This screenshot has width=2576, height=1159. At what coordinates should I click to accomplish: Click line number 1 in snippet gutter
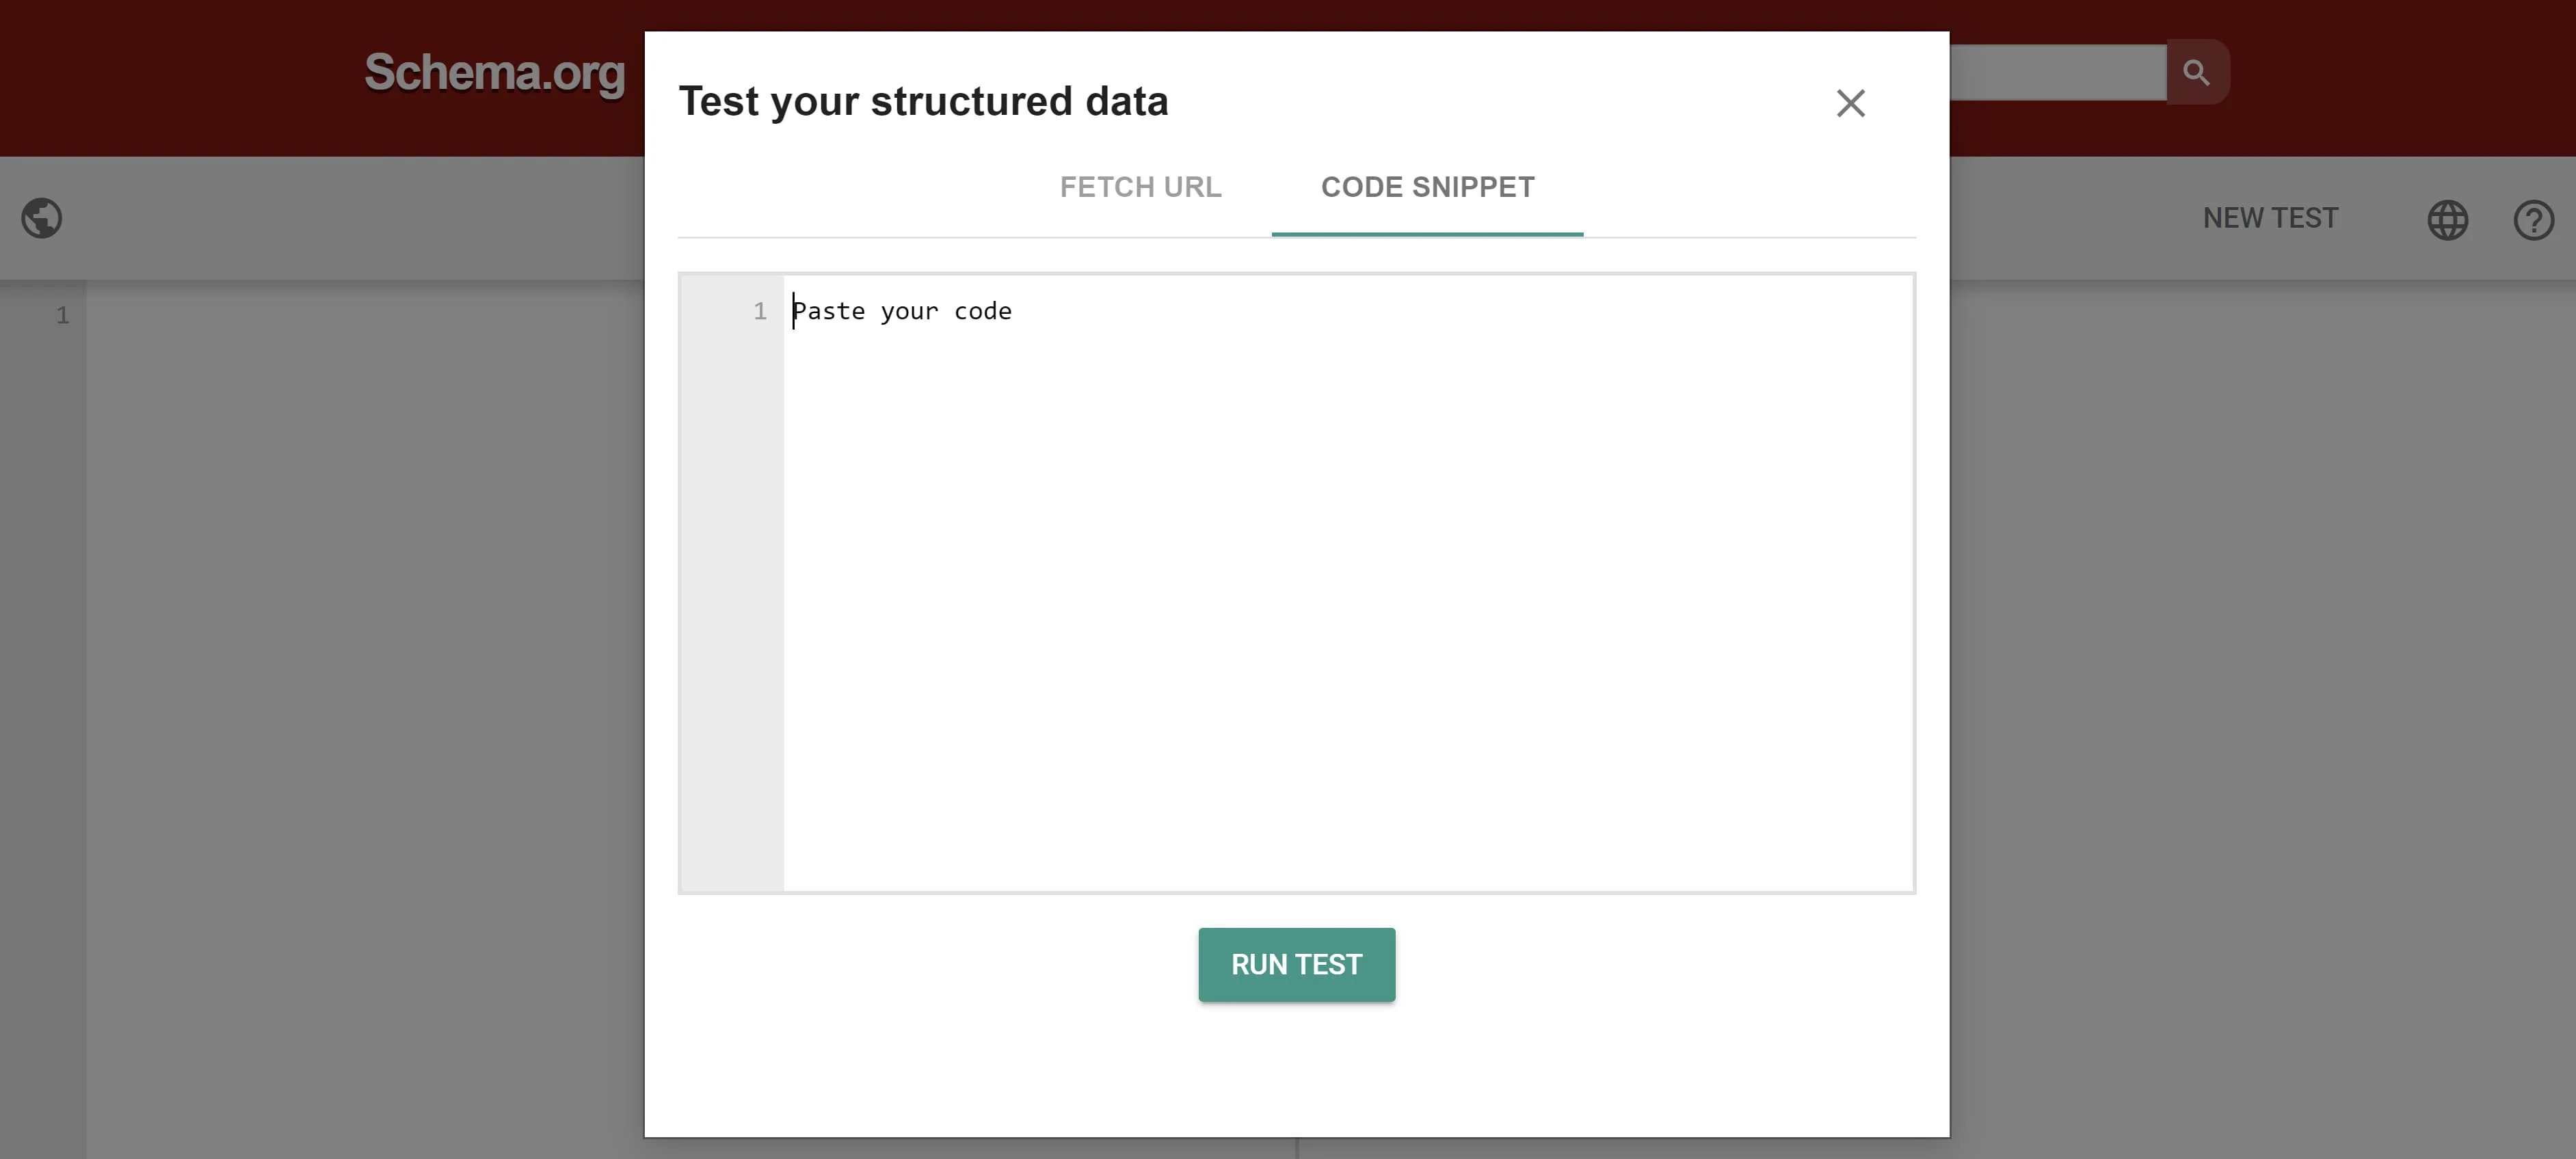click(760, 312)
